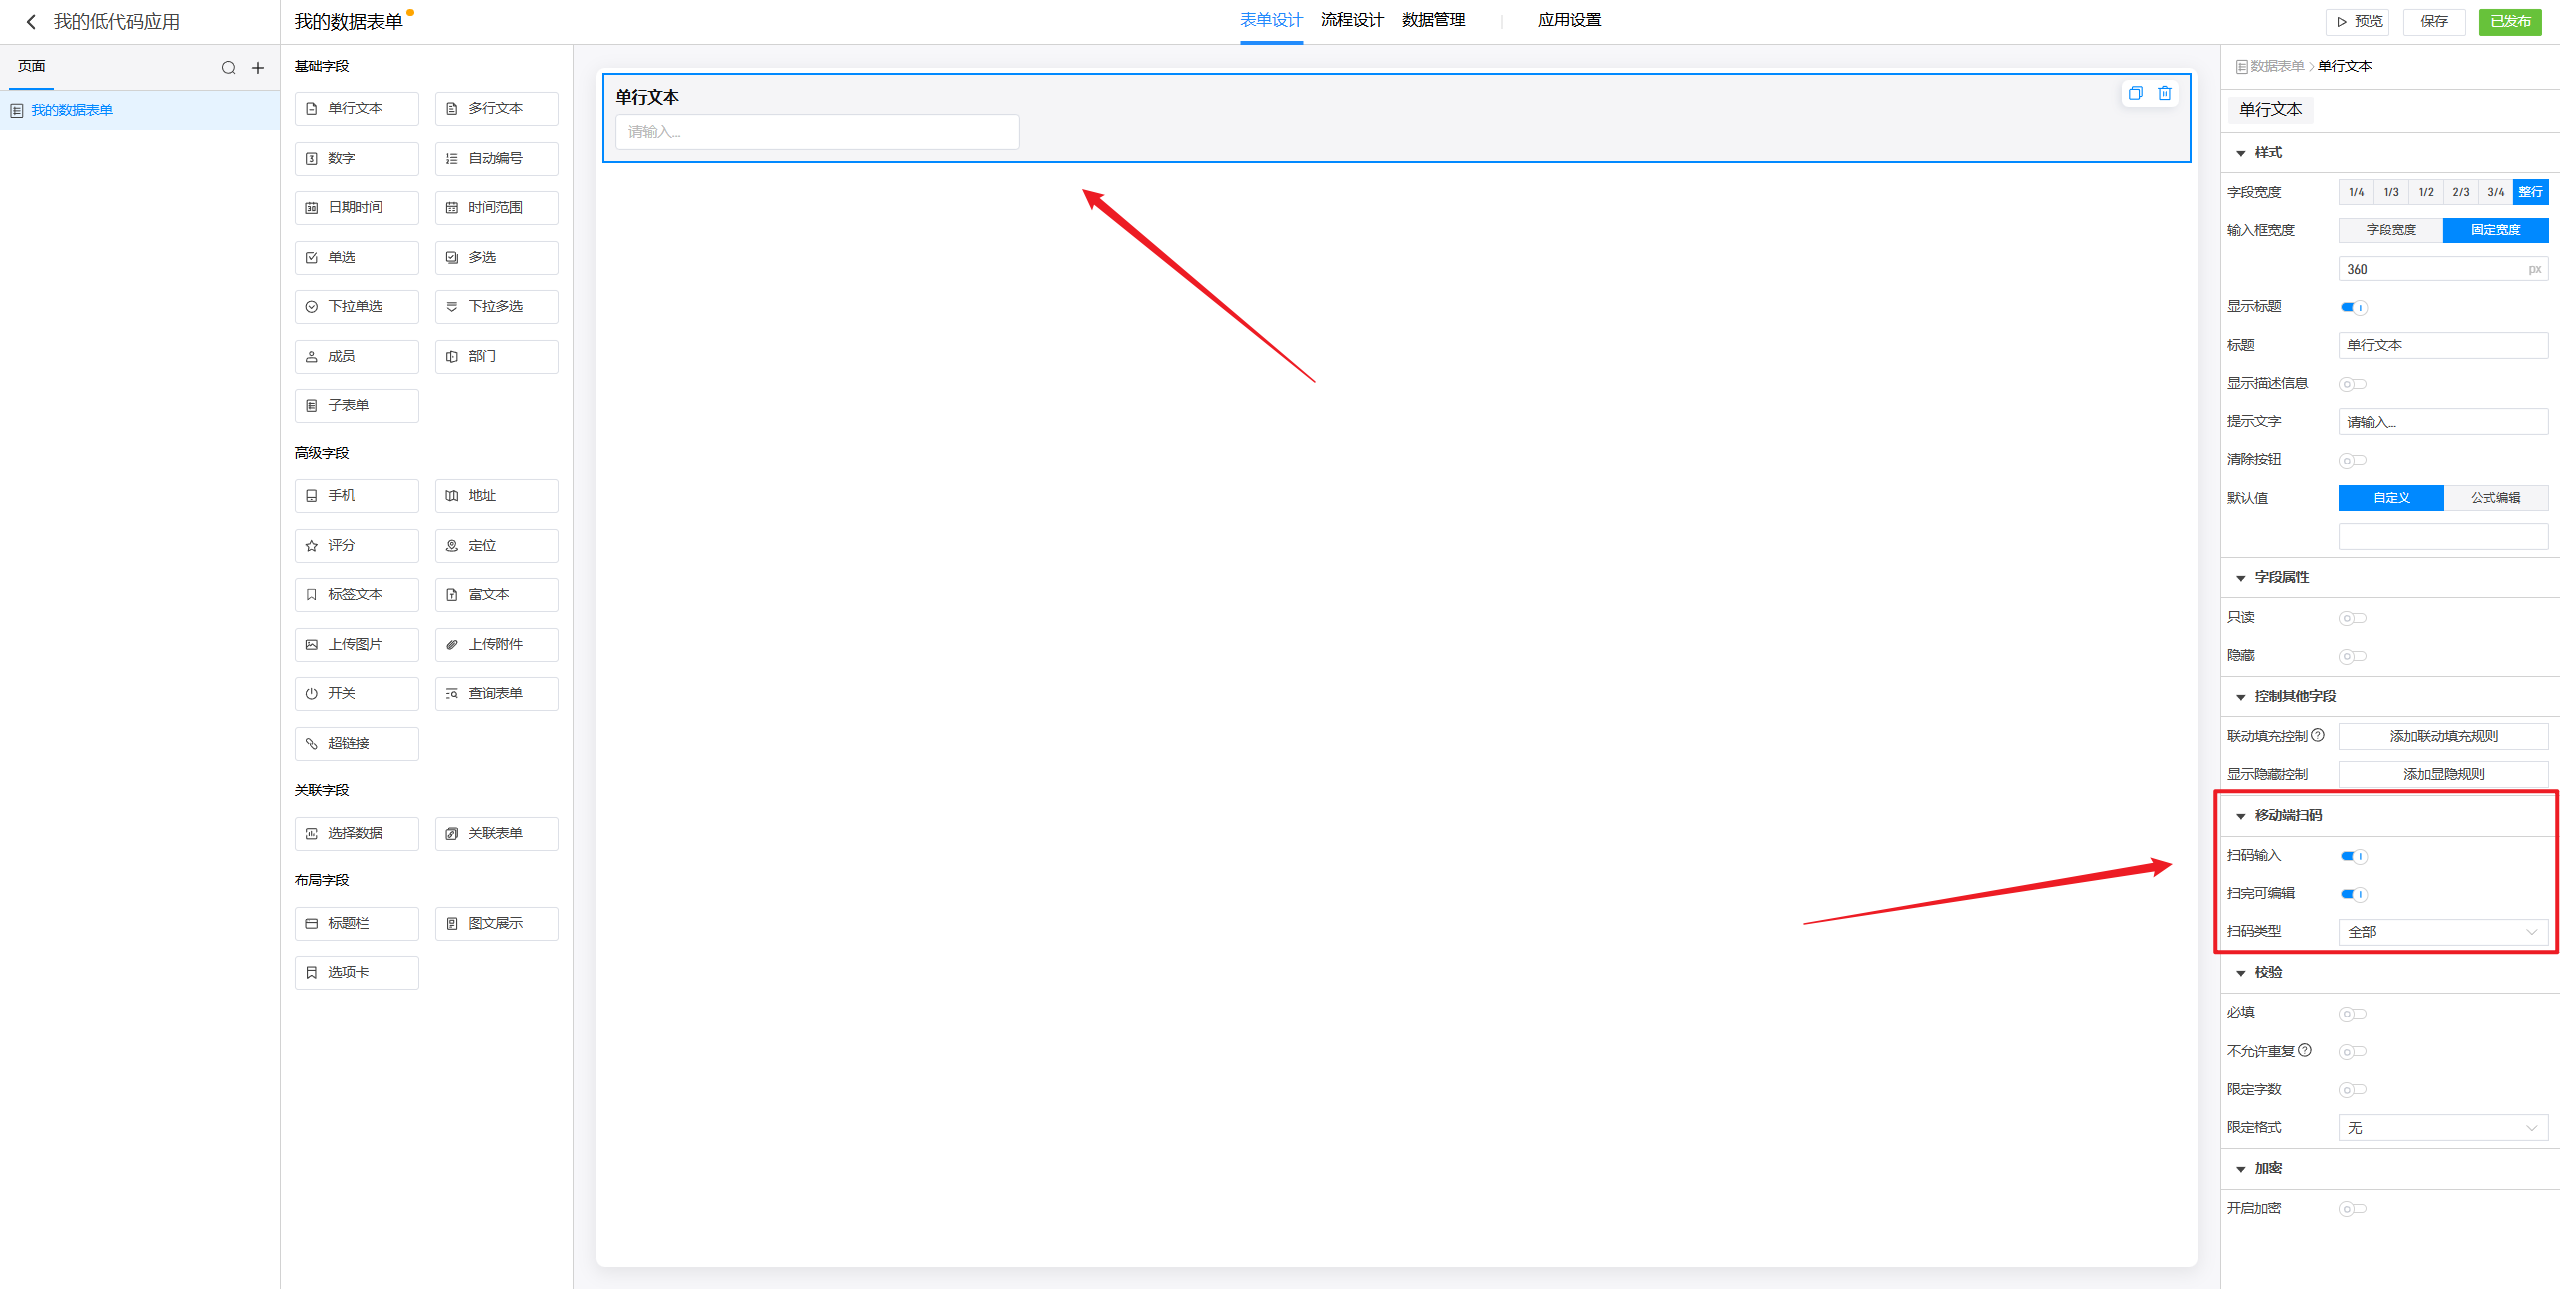Image resolution: width=2560 pixels, height=1289 pixels.
Task: Open the 限定格式 dropdown
Action: [x=2442, y=1128]
